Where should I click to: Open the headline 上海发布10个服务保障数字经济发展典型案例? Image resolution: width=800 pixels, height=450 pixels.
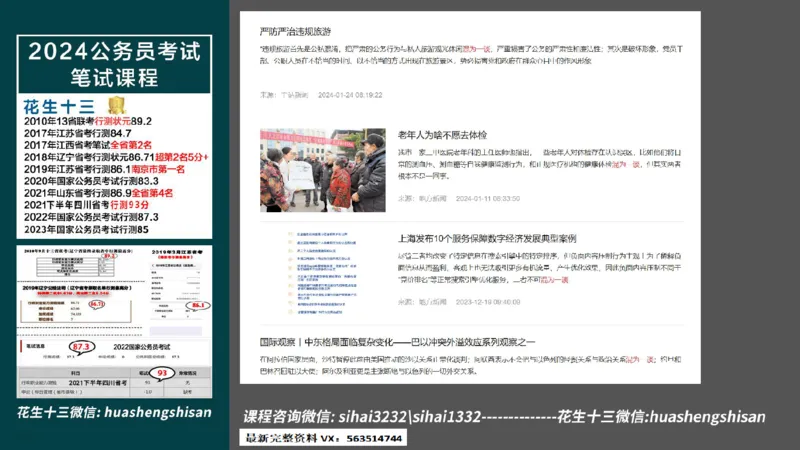tap(487, 238)
